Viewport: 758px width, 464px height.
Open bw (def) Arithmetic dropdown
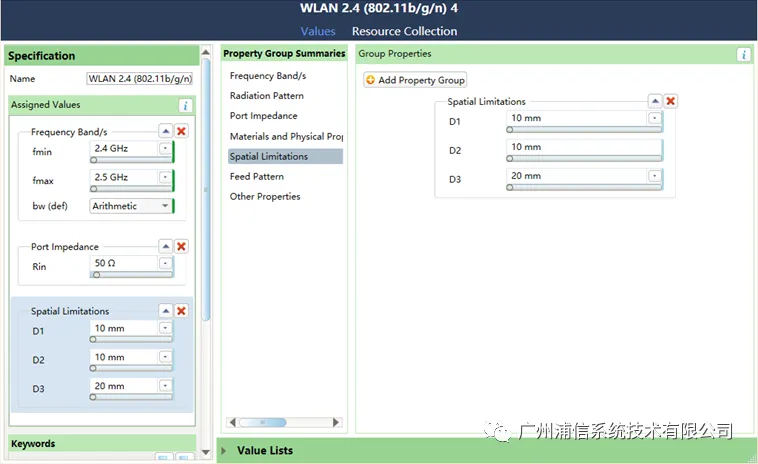[x=165, y=206]
